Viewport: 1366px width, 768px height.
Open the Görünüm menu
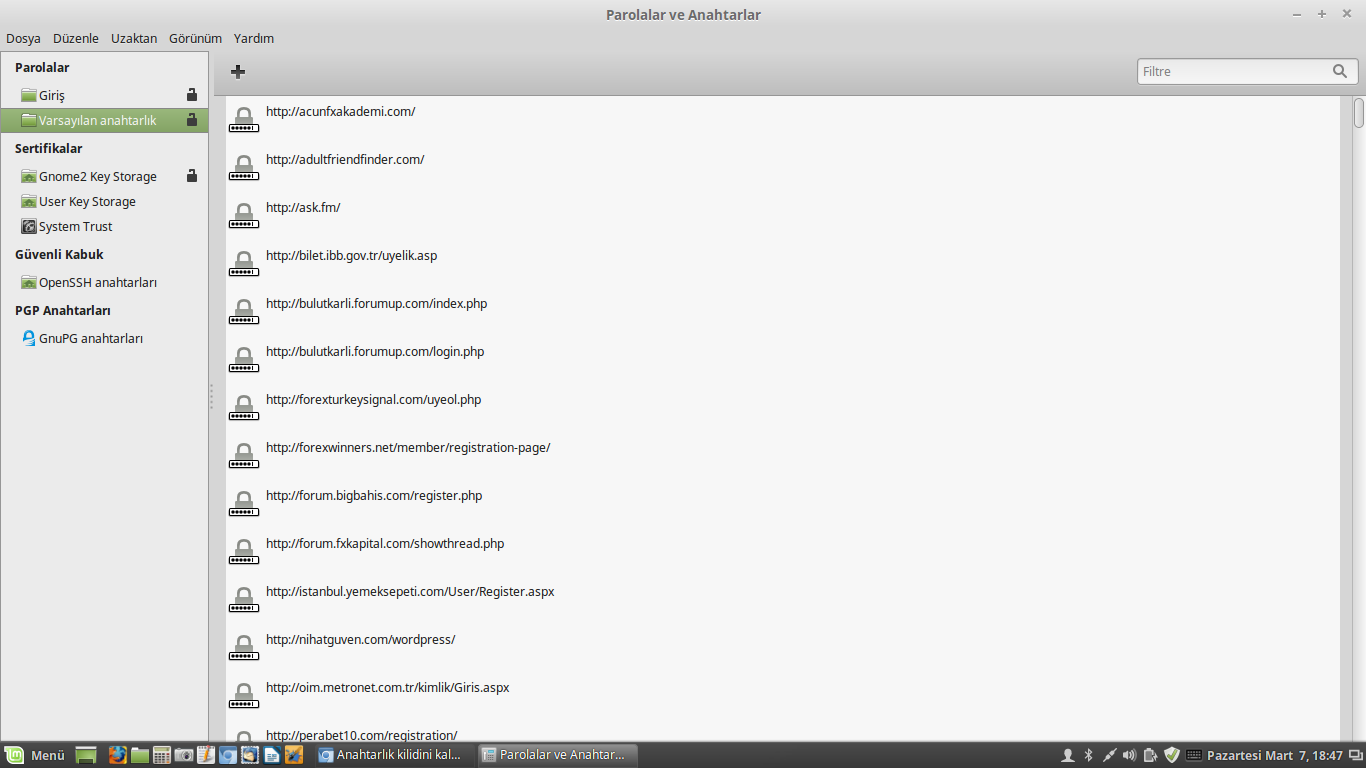[195, 38]
